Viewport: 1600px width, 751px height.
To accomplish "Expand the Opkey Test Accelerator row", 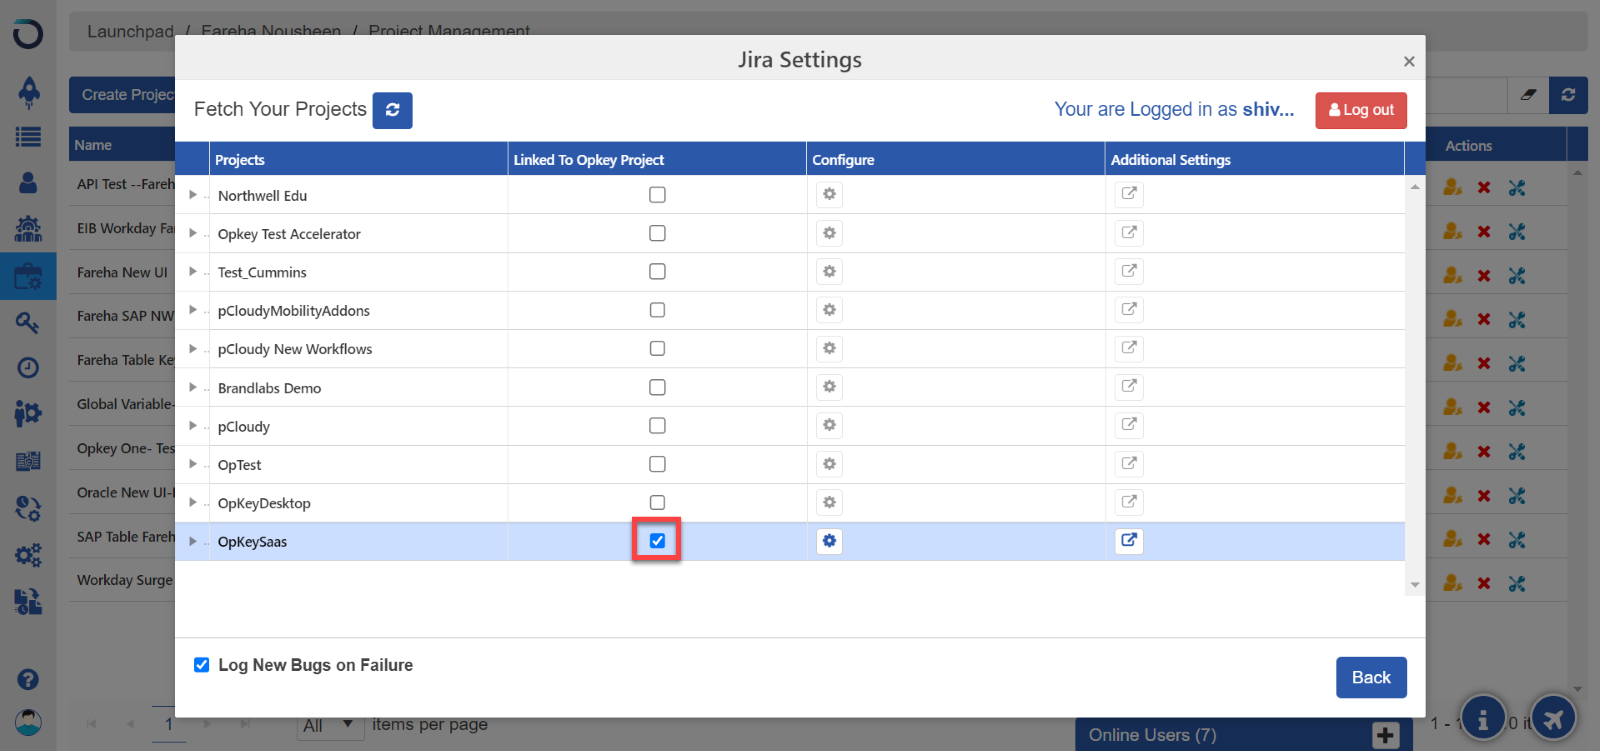I will pyautogui.click(x=193, y=233).
